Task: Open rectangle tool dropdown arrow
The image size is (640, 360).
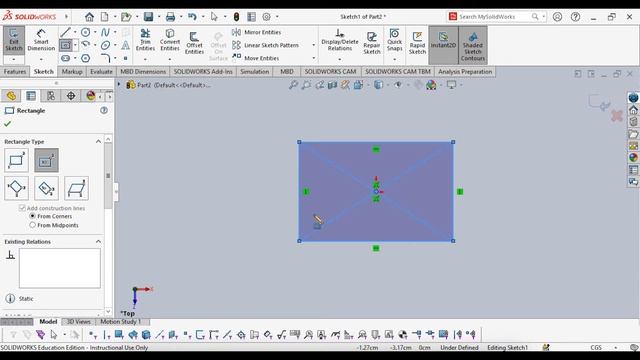Action: [x=75, y=45]
